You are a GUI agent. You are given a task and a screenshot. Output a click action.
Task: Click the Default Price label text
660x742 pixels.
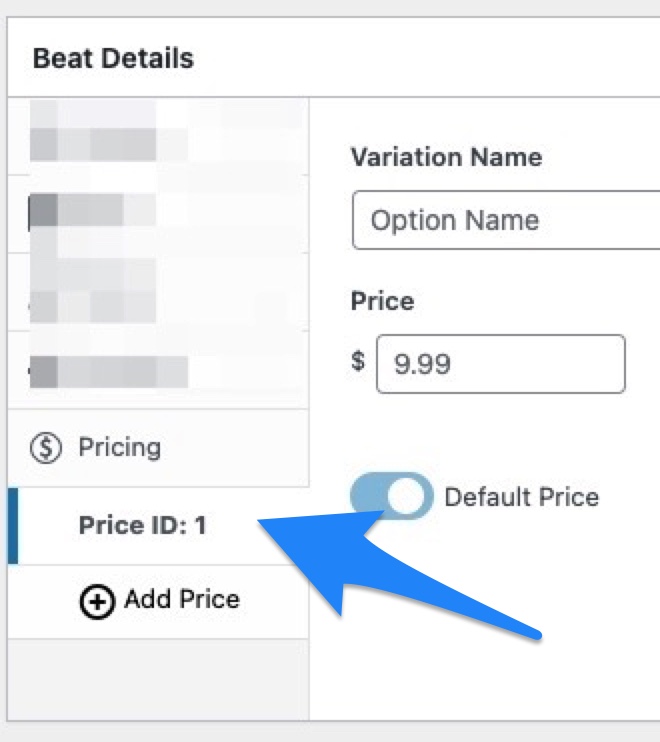point(521,497)
